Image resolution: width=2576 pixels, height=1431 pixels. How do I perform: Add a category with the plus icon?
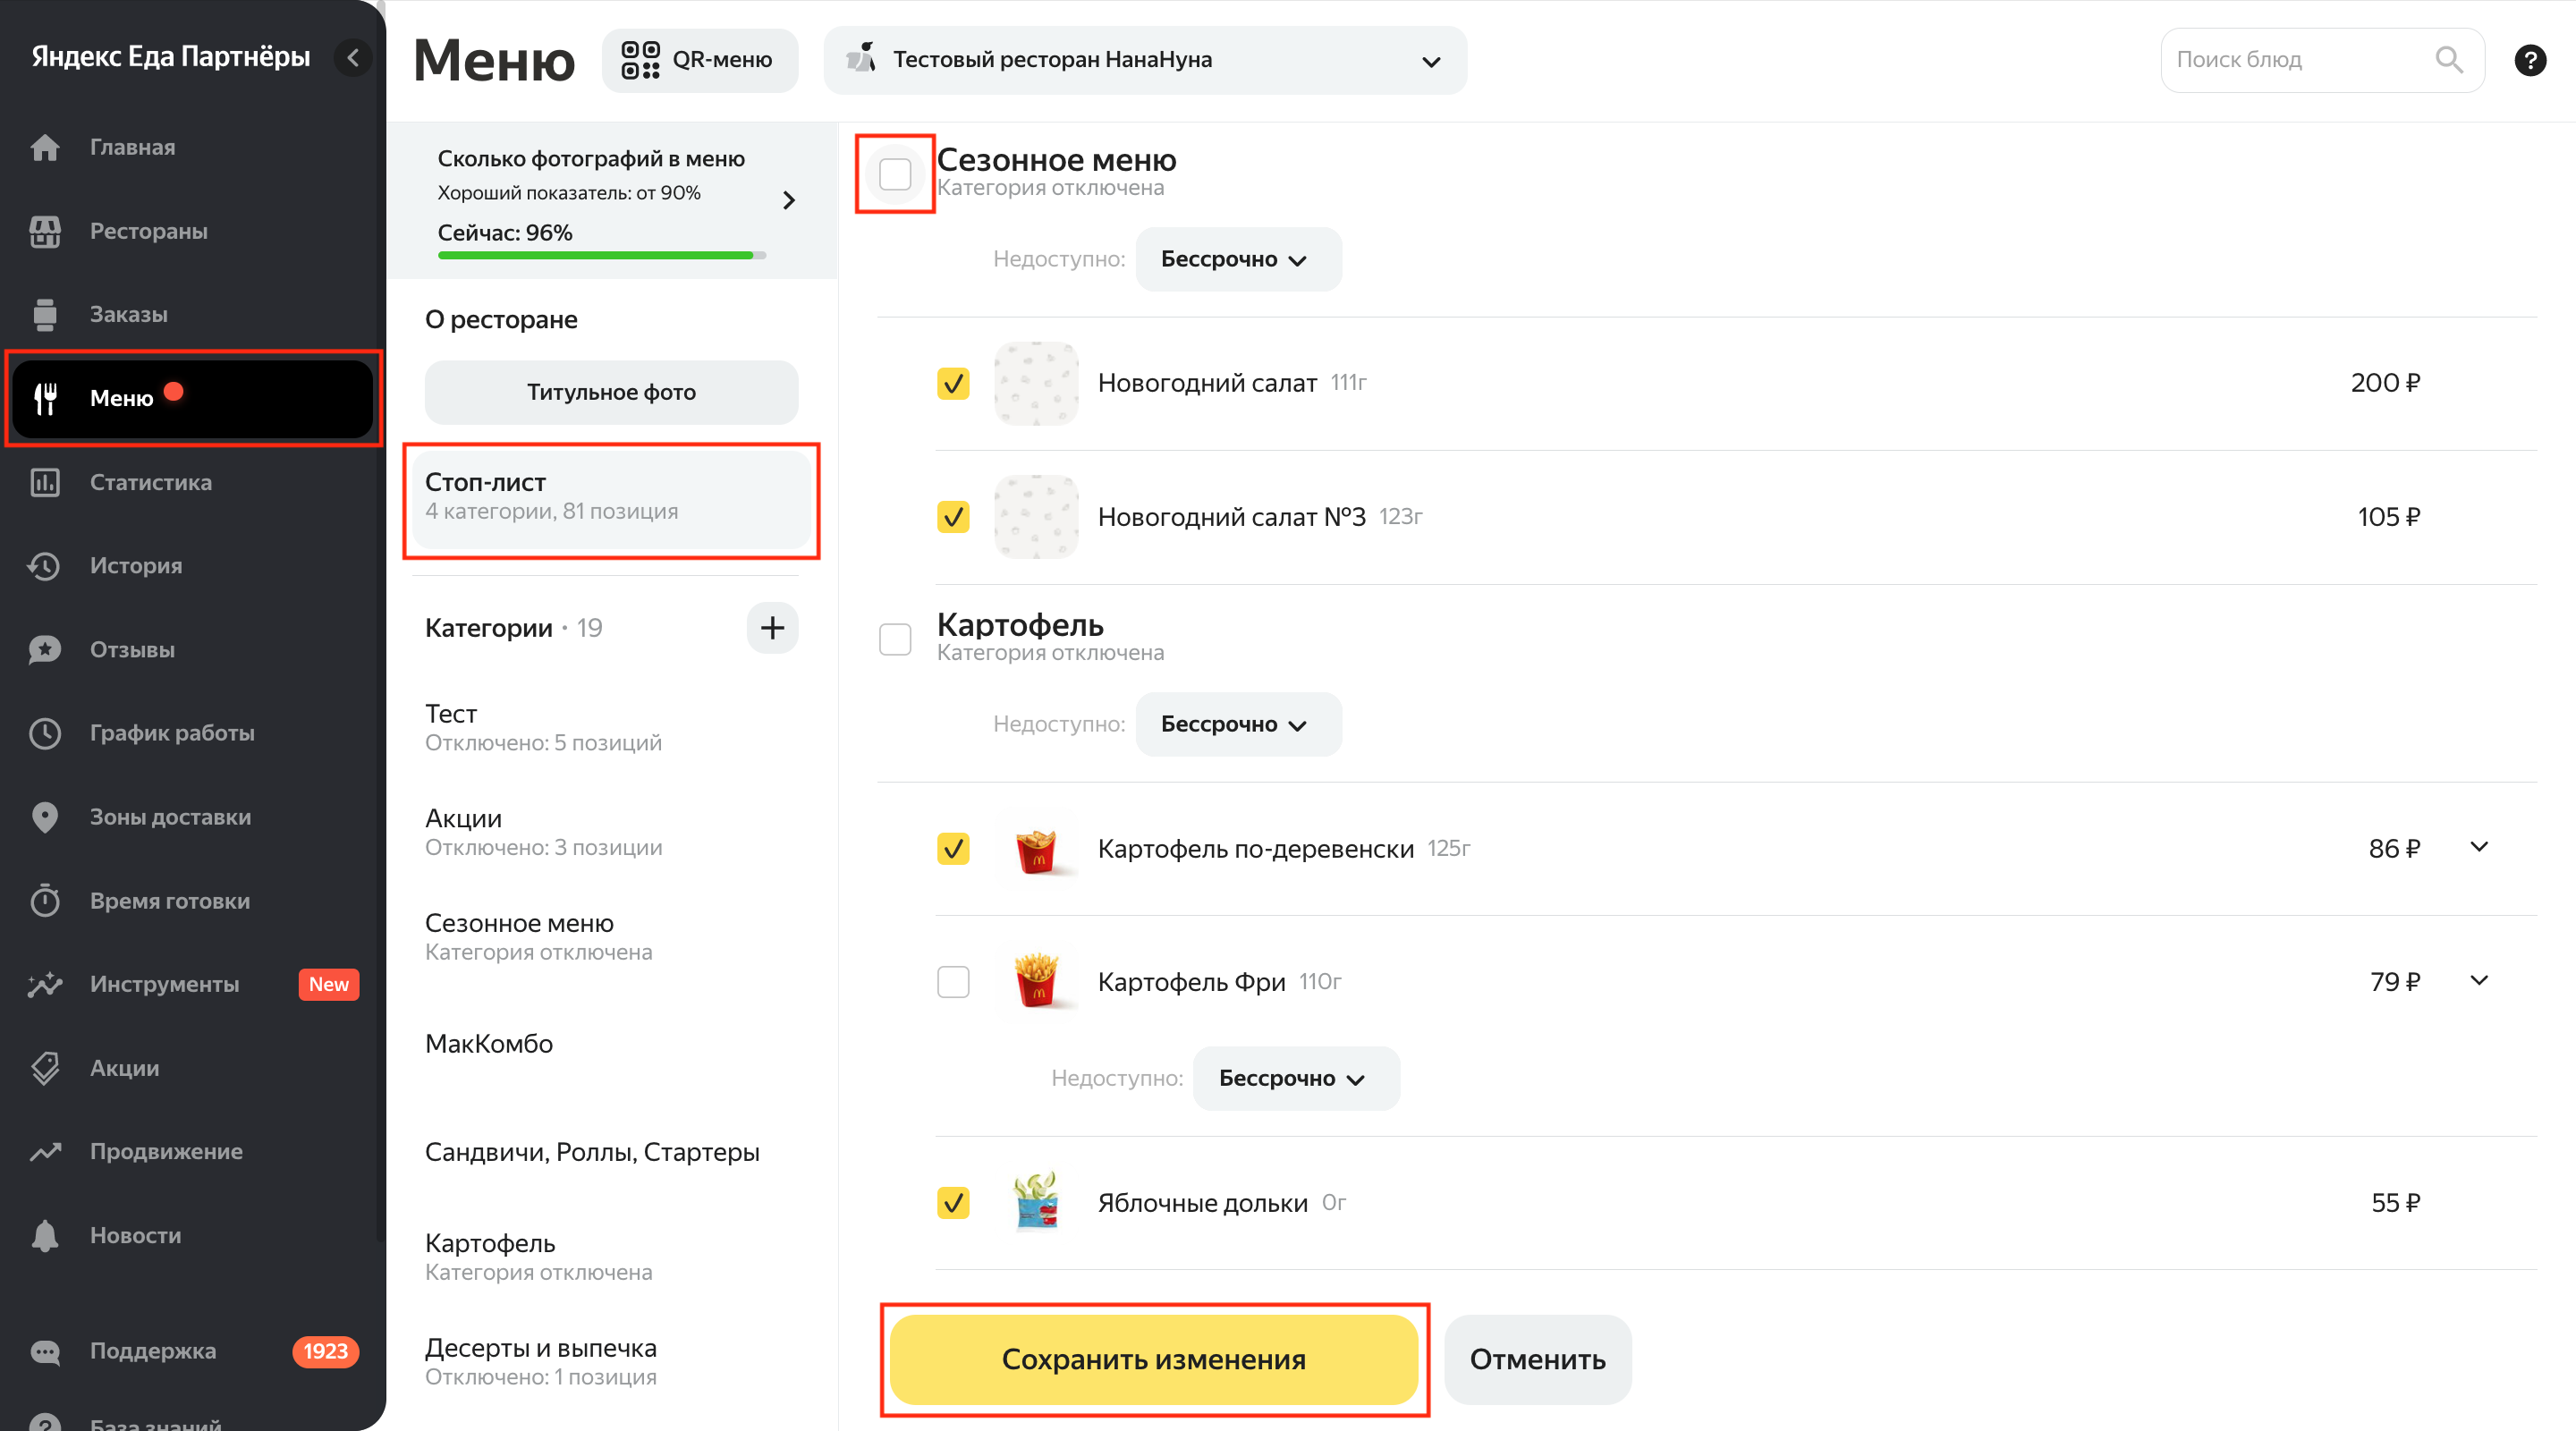772,628
